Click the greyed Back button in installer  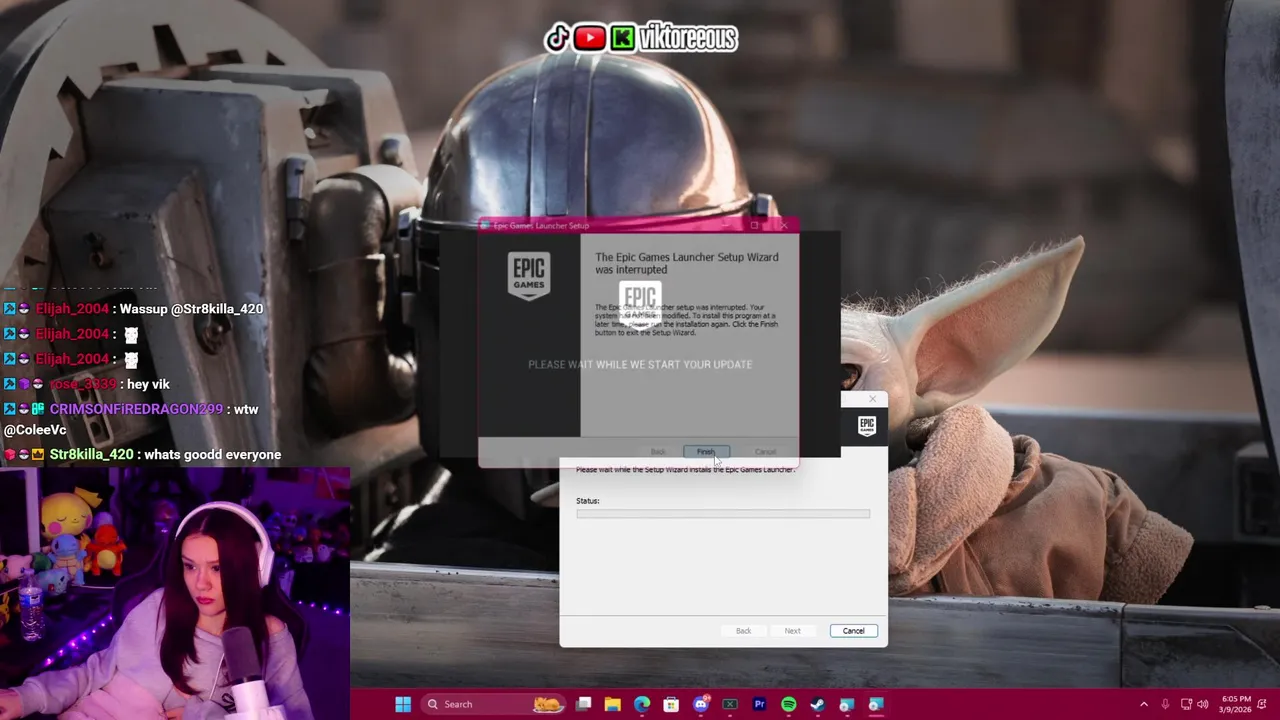pyautogui.click(x=743, y=631)
